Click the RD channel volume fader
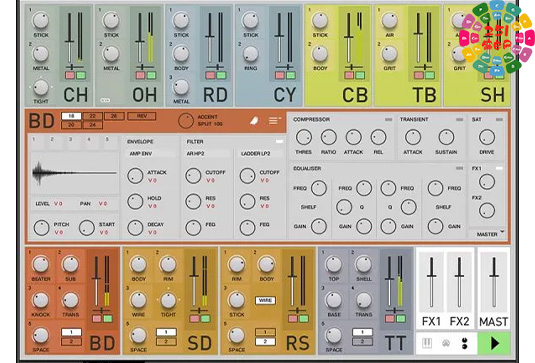 (x=209, y=38)
